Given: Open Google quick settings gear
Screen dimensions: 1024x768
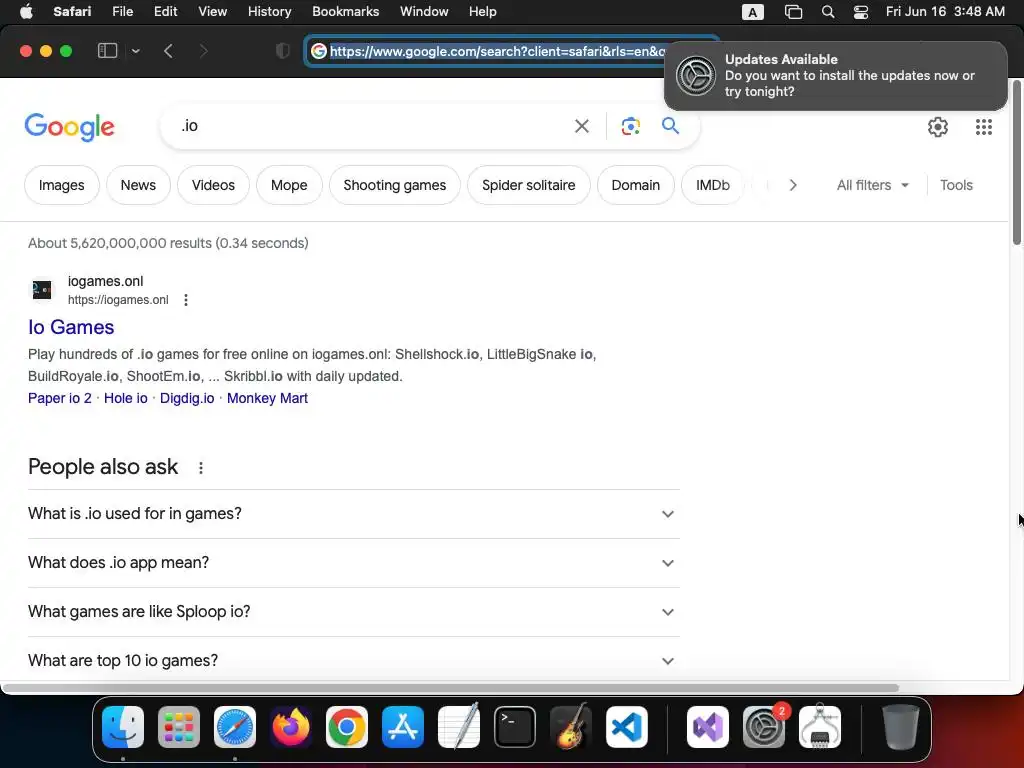Looking at the screenshot, I should point(938,127).
